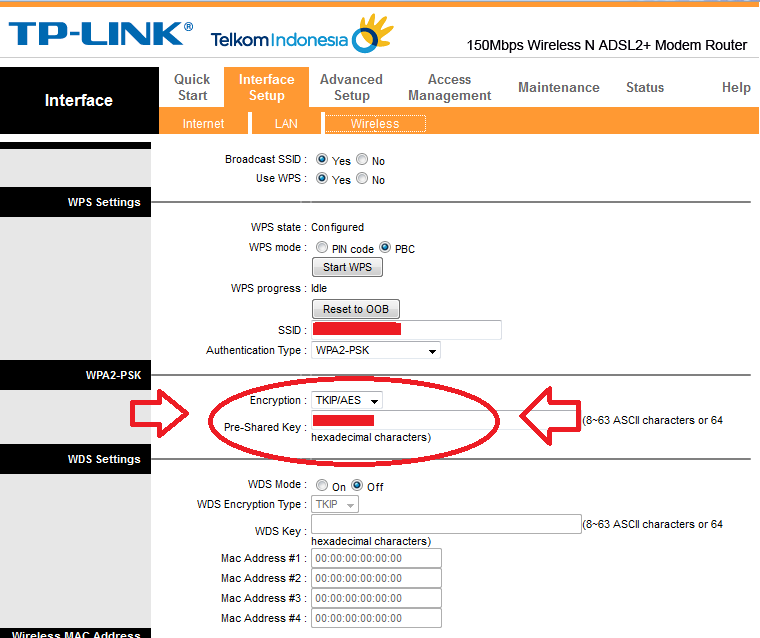This screenshot has width=760, height=638.
Task: Select the Wireless sub-tab
Action: (375, 124)
